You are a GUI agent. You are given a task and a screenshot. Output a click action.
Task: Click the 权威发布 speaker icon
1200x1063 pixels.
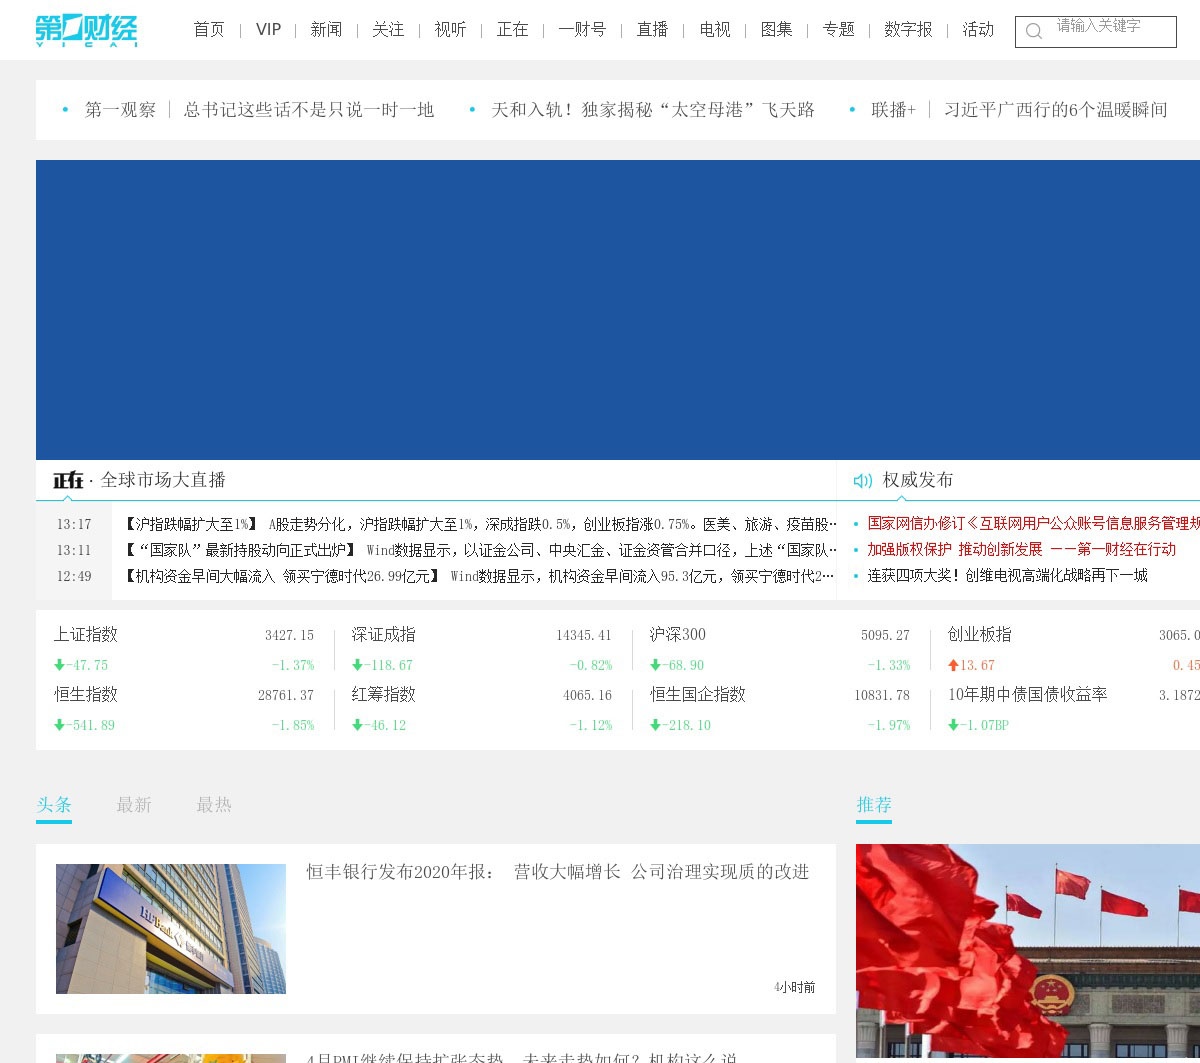[x=863, y=481]
